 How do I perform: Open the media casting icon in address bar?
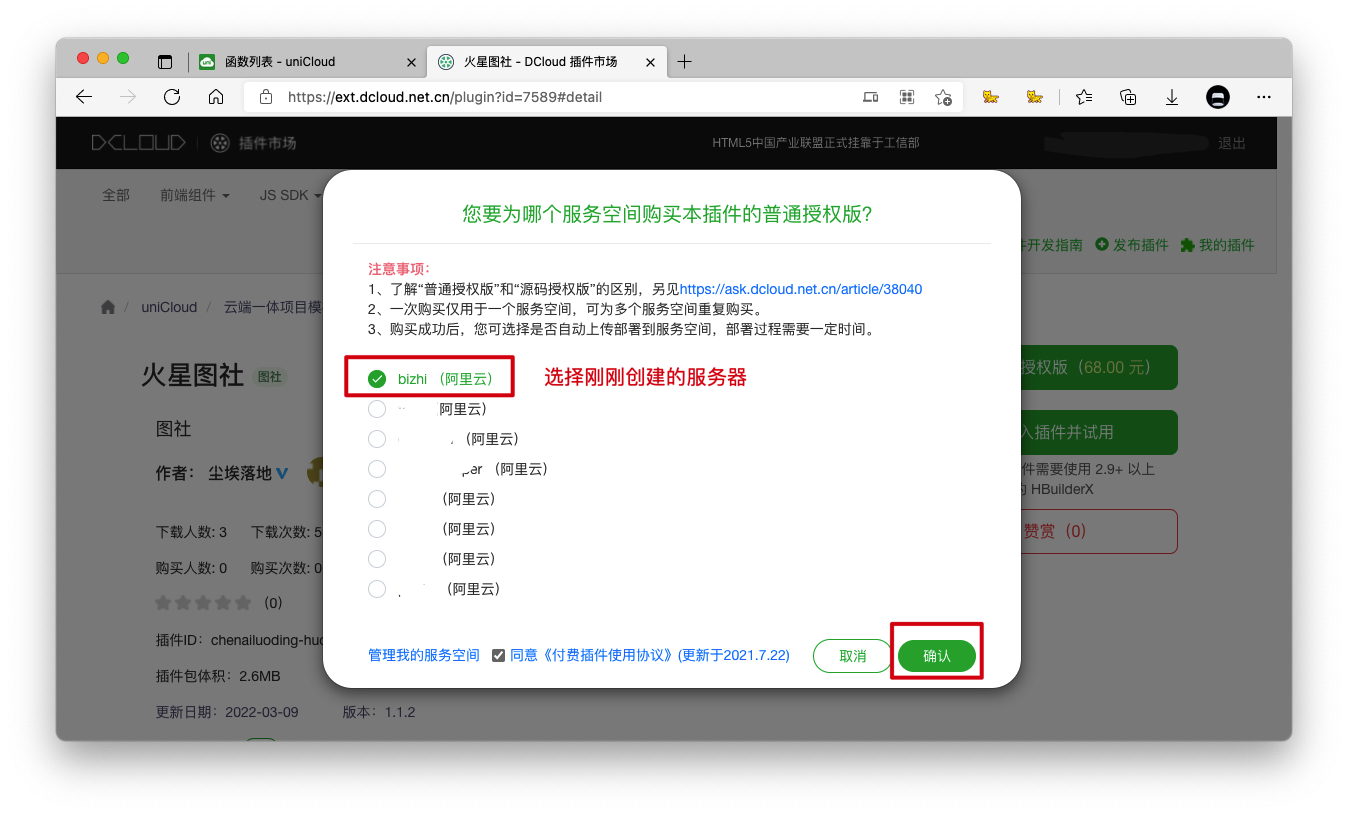(871, 97)
